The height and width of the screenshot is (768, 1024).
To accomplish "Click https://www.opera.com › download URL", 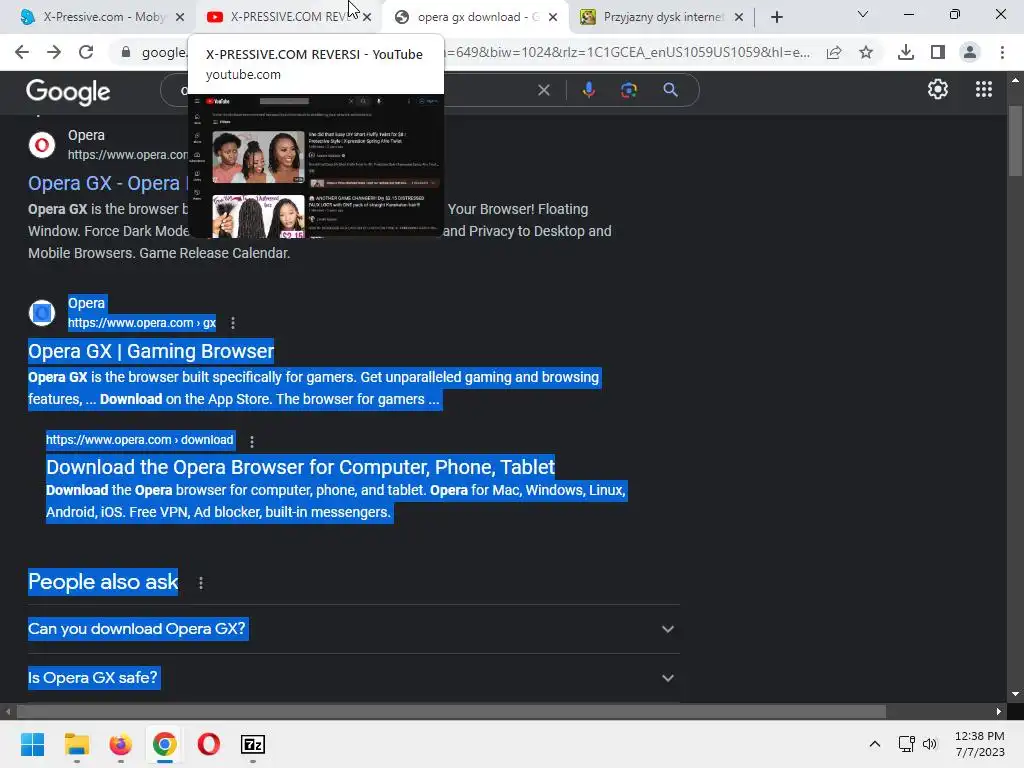I will pyautogui.click(x=140, y=440).
